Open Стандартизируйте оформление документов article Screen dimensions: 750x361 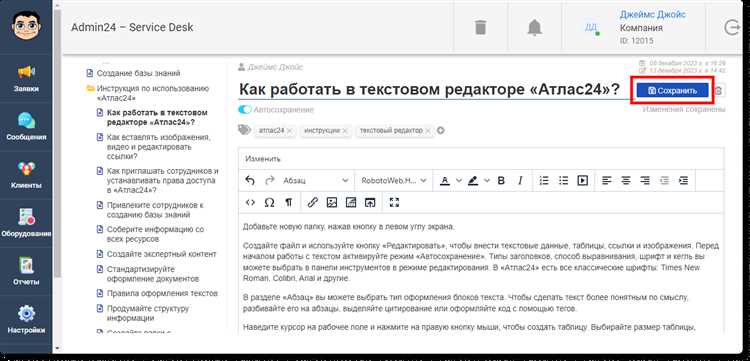[x=153, y=273]
